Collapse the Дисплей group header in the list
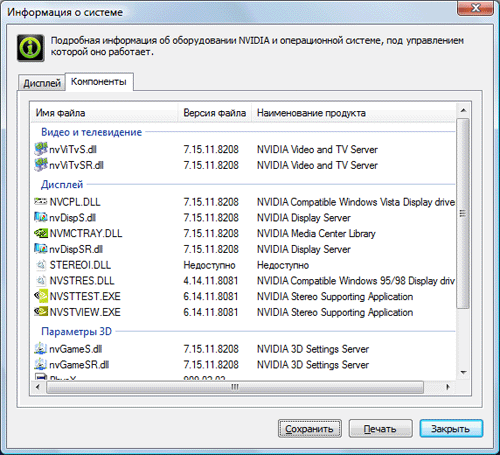 62,184
